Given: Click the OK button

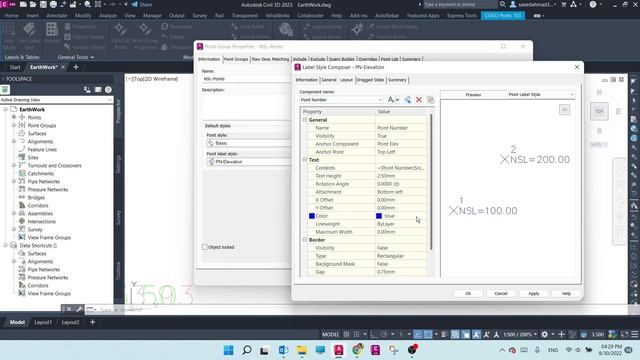Looking at the screenshot, I should pyautogui.click(x=468, y=293).
